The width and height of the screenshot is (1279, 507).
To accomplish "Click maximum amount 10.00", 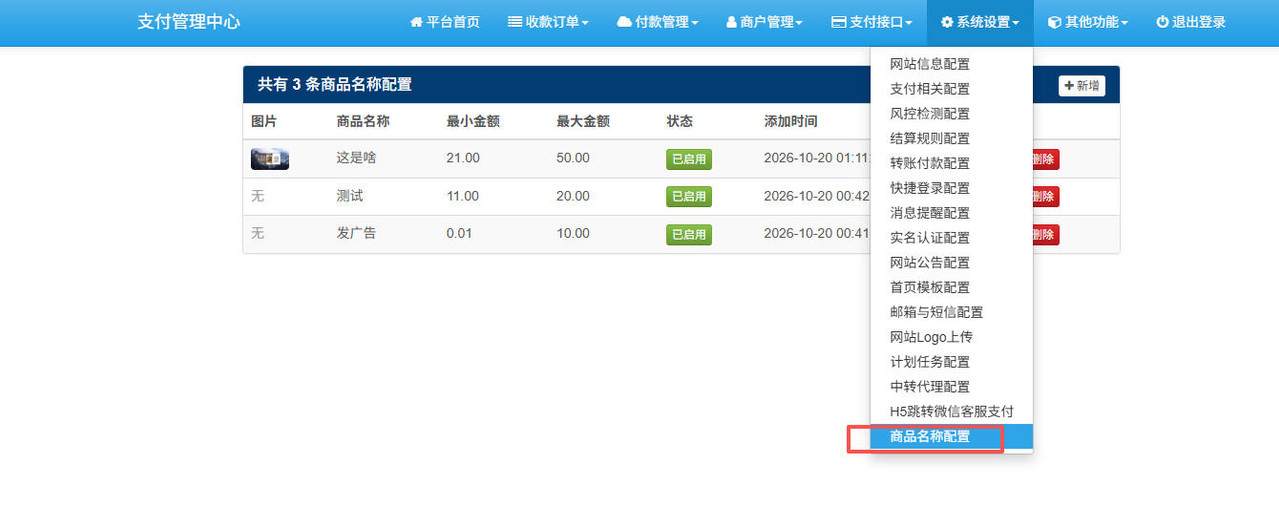I will pyautogui.click(x=573, y=233).
